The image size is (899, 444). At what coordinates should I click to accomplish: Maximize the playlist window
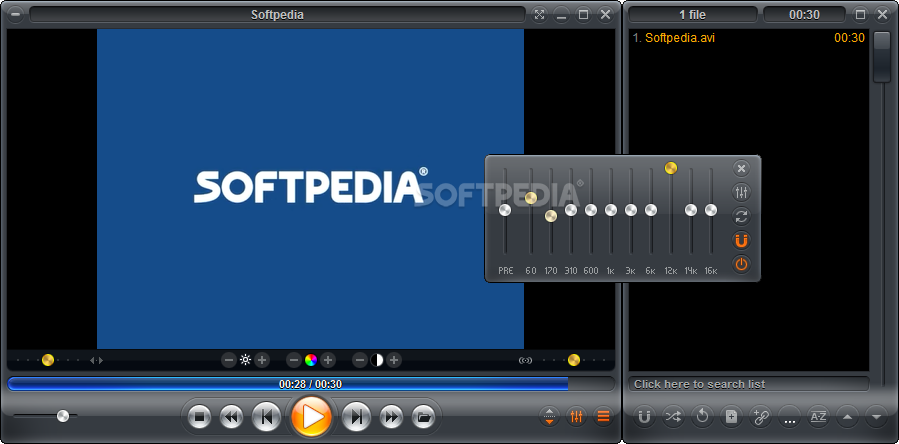(x=861, y=15)
